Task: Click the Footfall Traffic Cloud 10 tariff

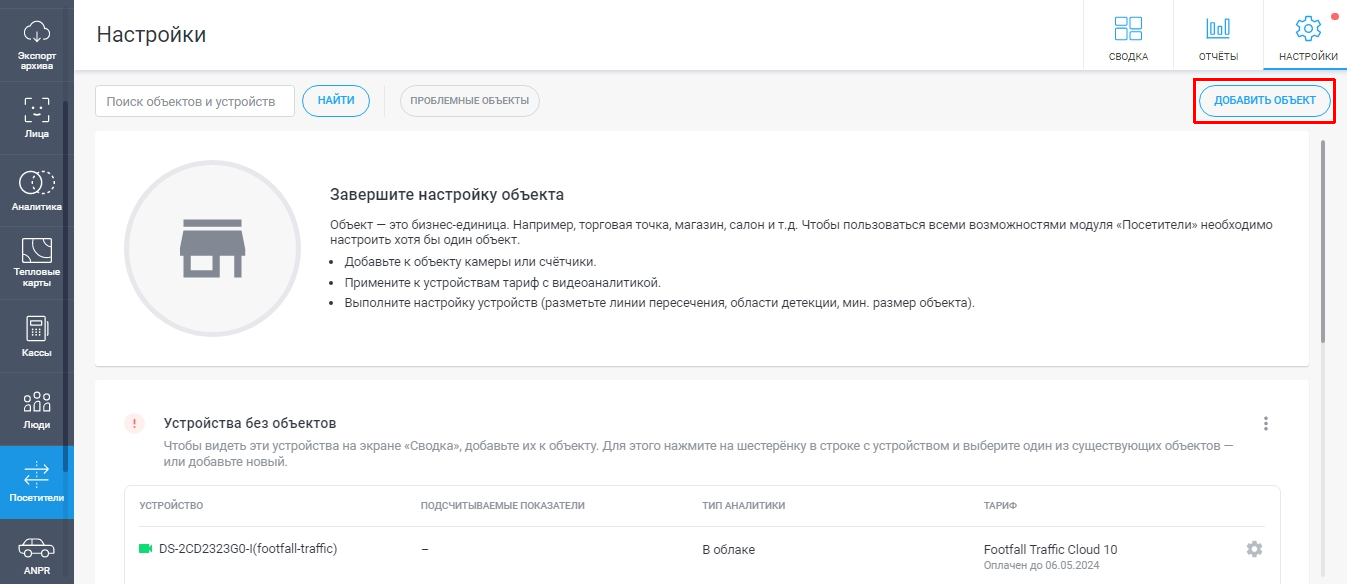Action: [1051, 549]
